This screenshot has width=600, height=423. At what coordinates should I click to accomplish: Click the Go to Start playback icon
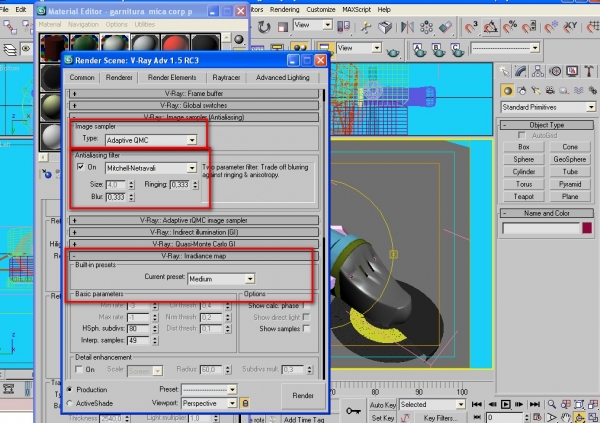pos(476,404)
